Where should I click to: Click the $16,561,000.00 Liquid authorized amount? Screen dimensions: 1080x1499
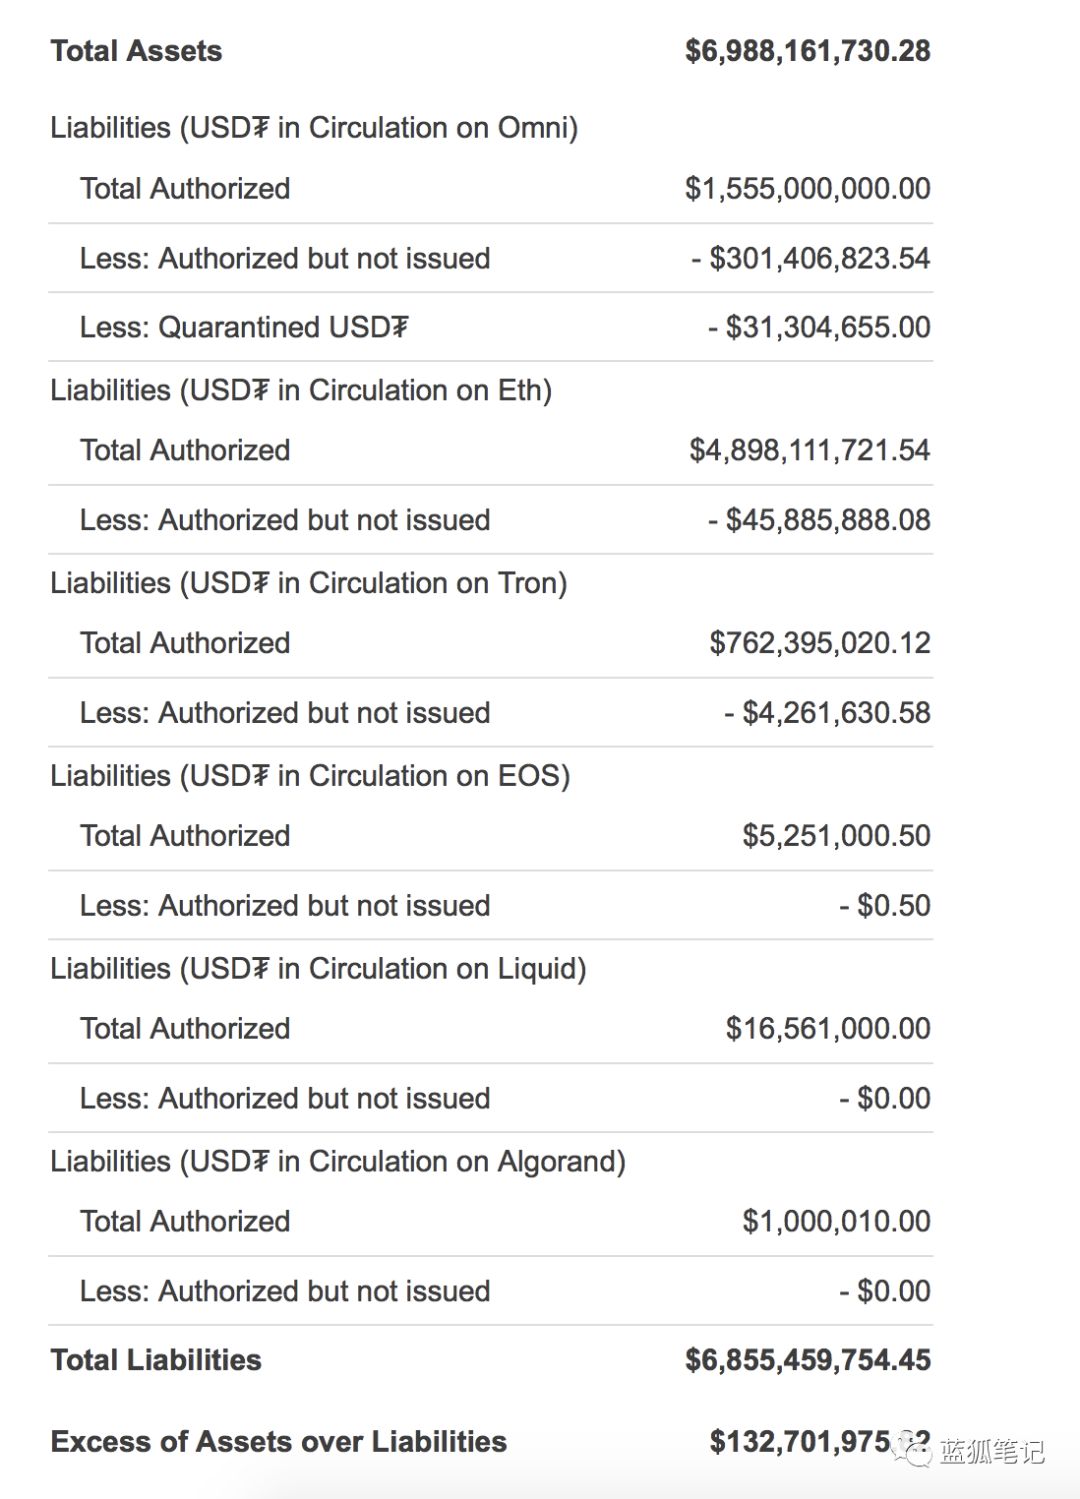828,1029
